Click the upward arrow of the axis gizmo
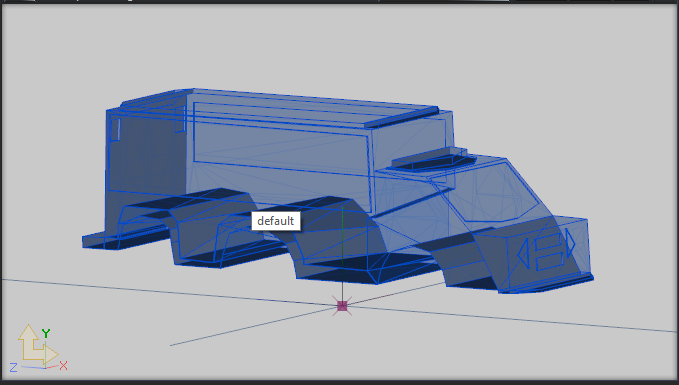 pyautogui.click(x=29, y=341)
